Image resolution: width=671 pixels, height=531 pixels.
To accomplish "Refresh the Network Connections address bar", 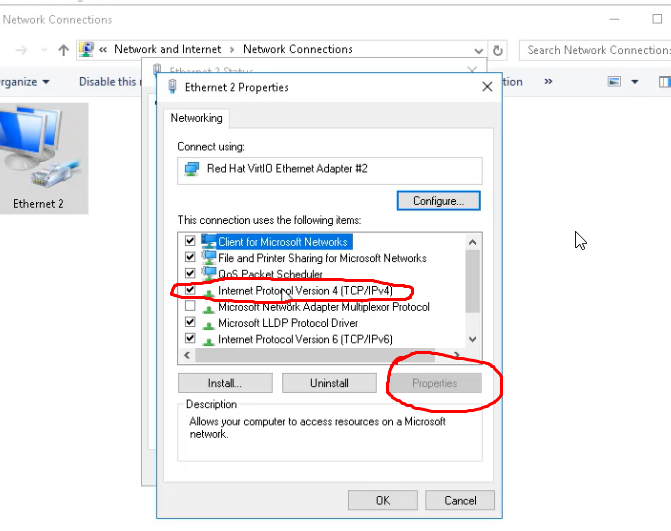I will pyautogui.click(x=498, y=50).
